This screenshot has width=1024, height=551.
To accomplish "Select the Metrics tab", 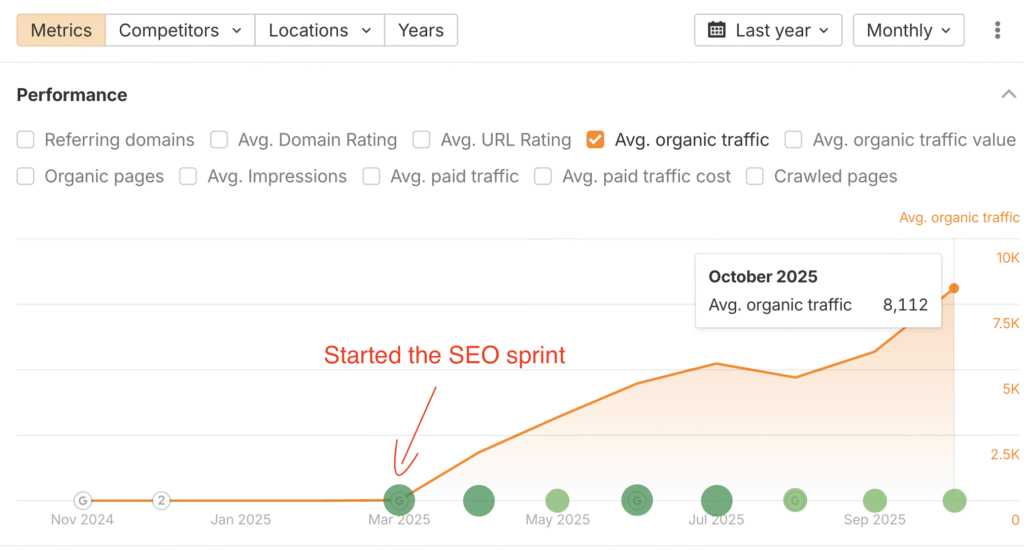I will 61,30.
